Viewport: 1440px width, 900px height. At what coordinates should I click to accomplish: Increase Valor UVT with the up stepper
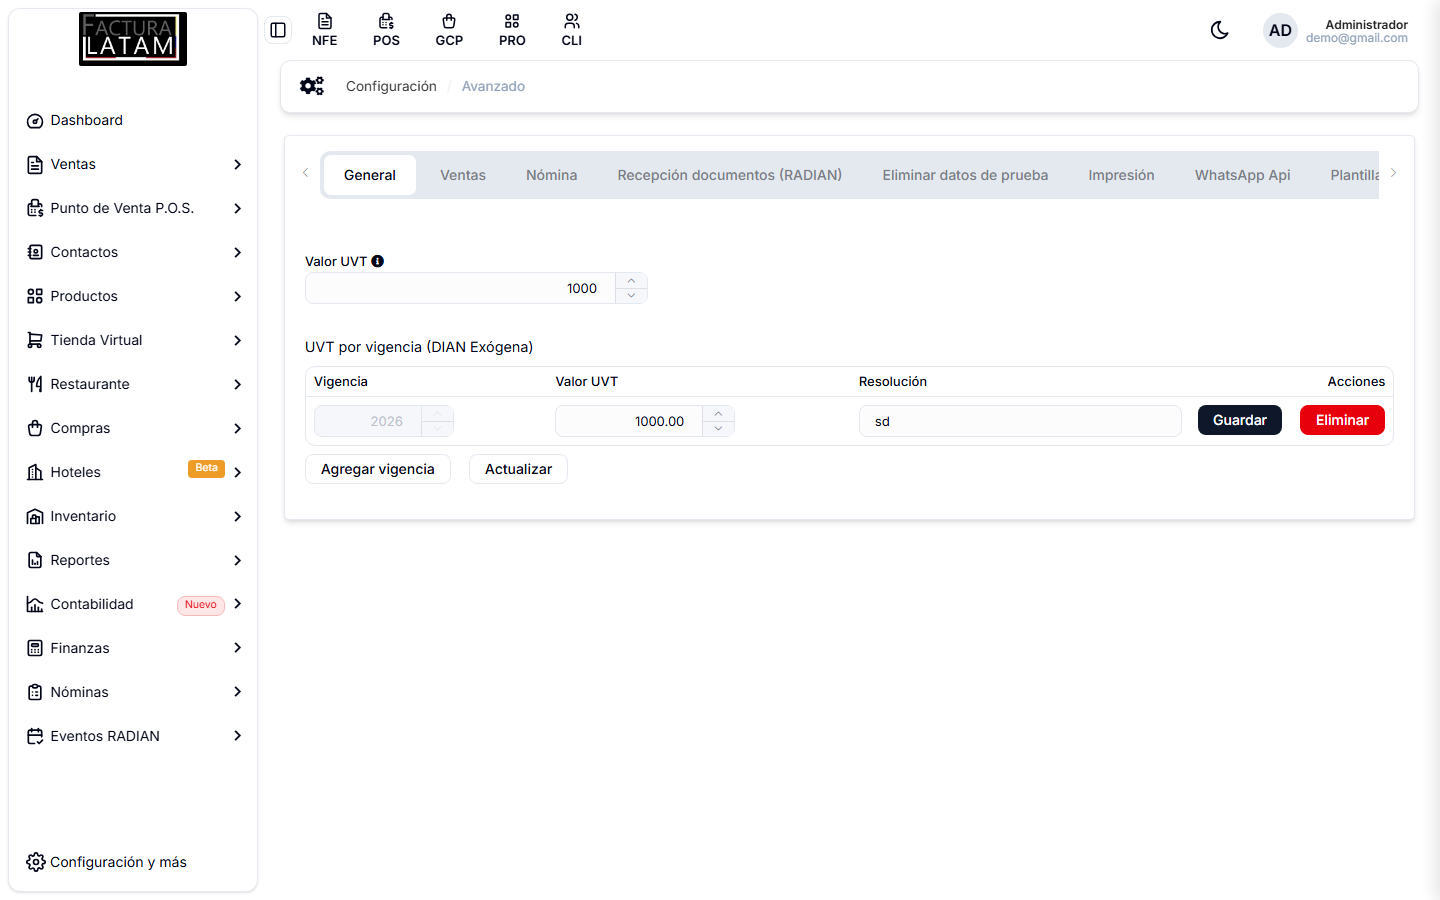point(631,281)
